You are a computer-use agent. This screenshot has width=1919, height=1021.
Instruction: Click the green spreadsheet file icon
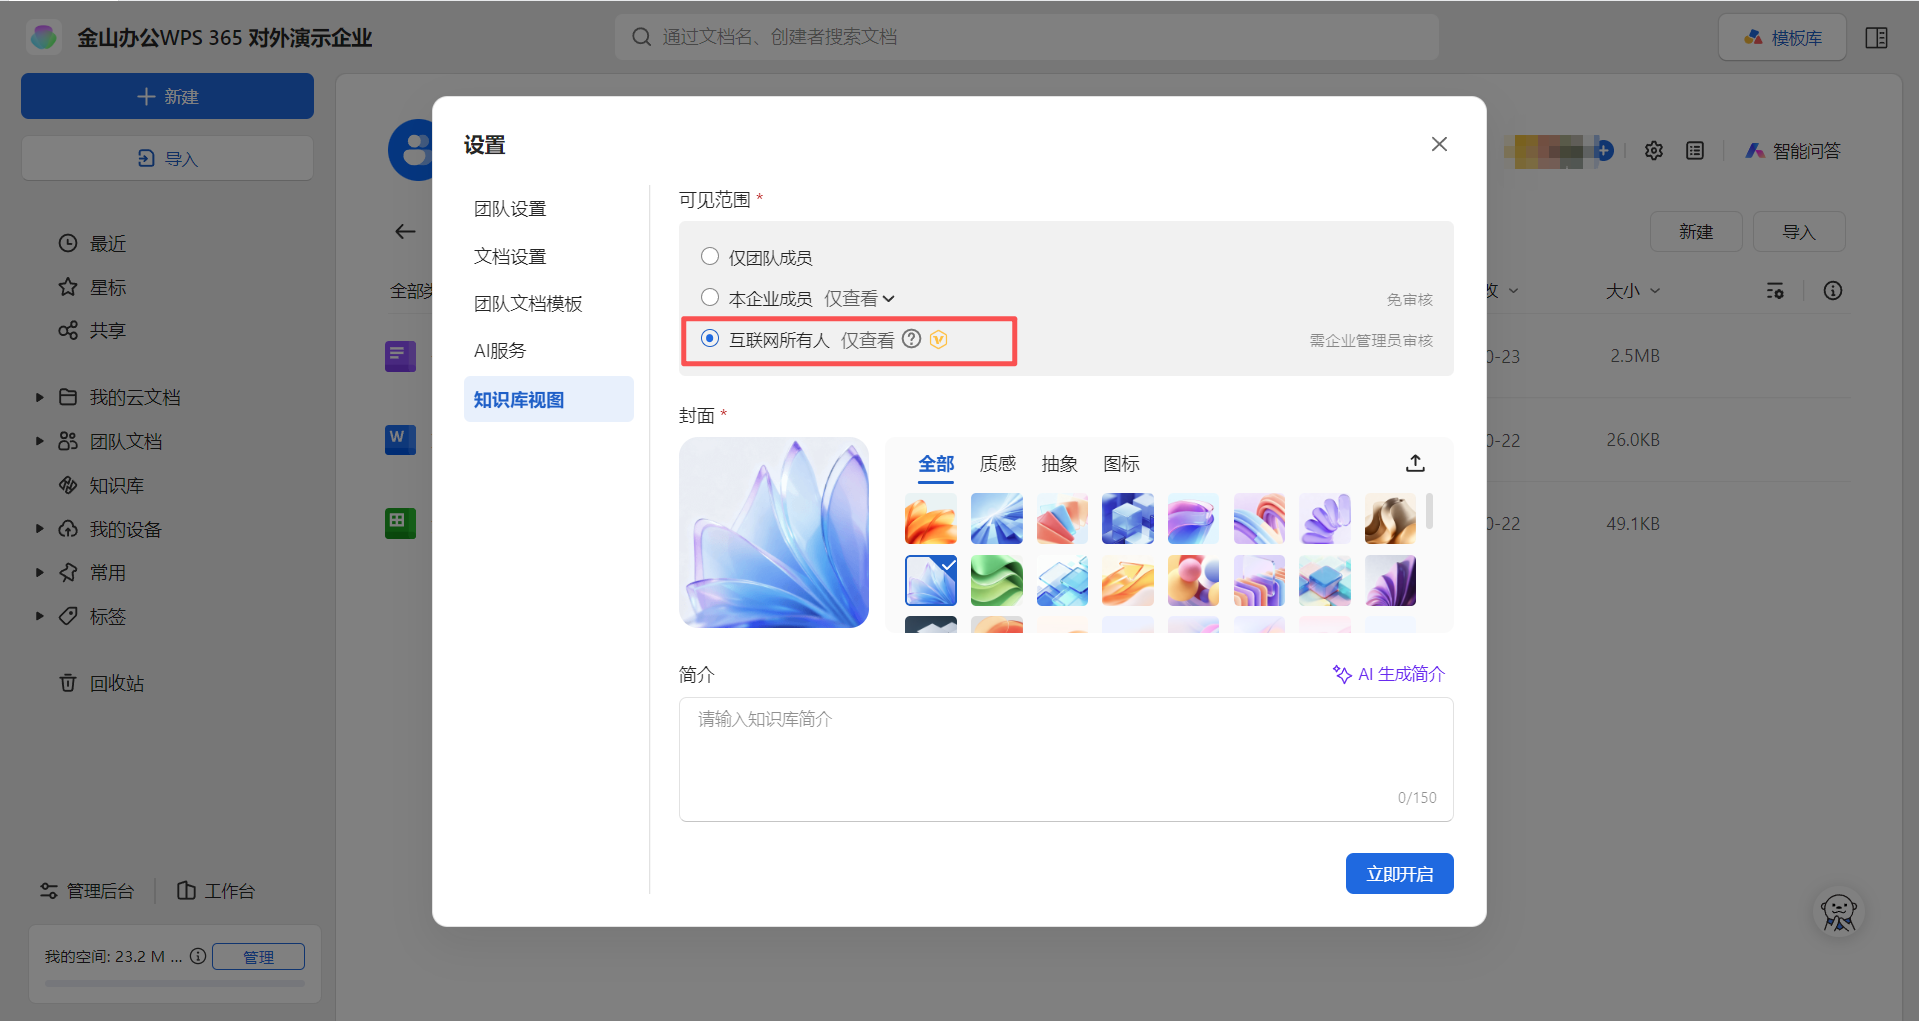click(x=401, y=523)
